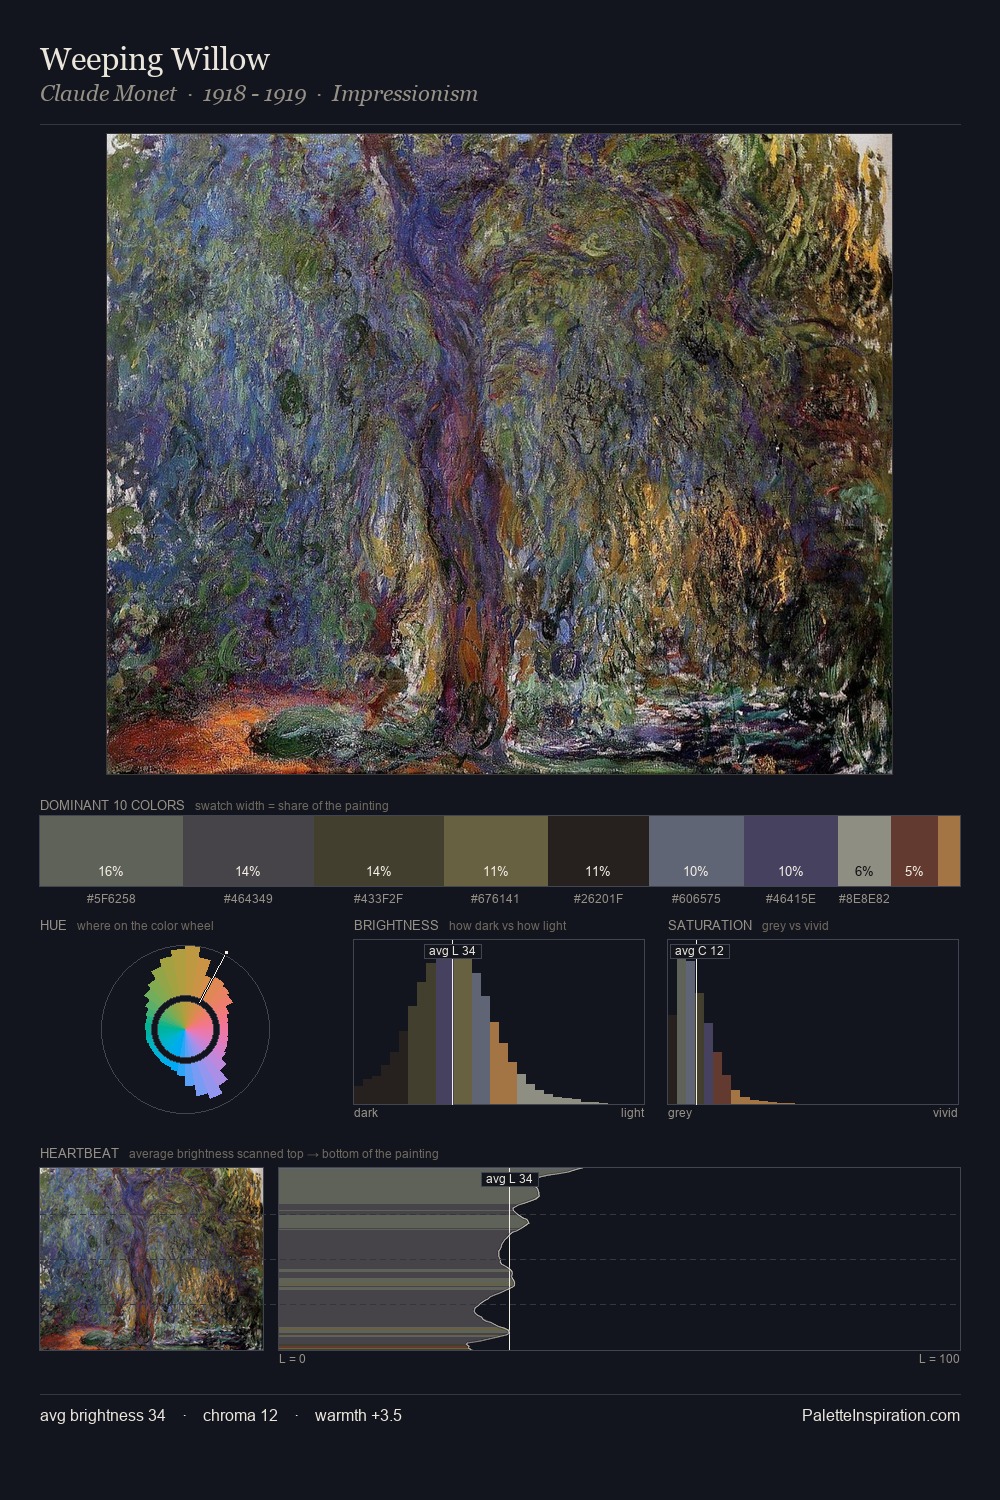Viewport: 1000px width, 1500px height.
Task: Choose the dark olive swatch above #433F2F
Action: pos(379,851)
